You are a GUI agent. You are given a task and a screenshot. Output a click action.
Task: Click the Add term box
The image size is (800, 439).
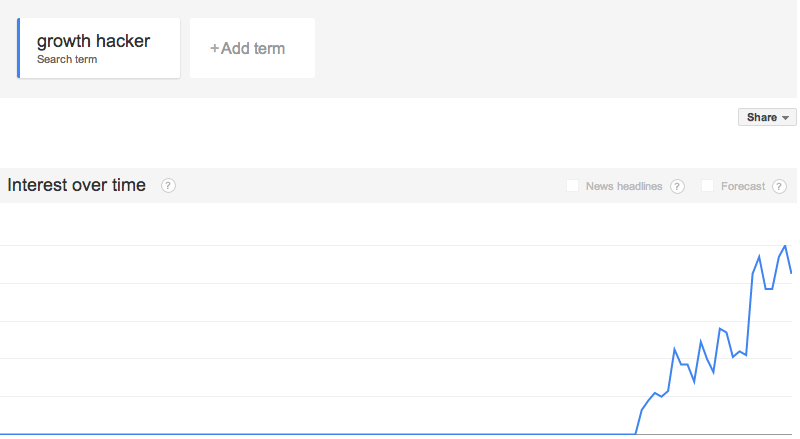pyautogui.click(x=253, y=48)
